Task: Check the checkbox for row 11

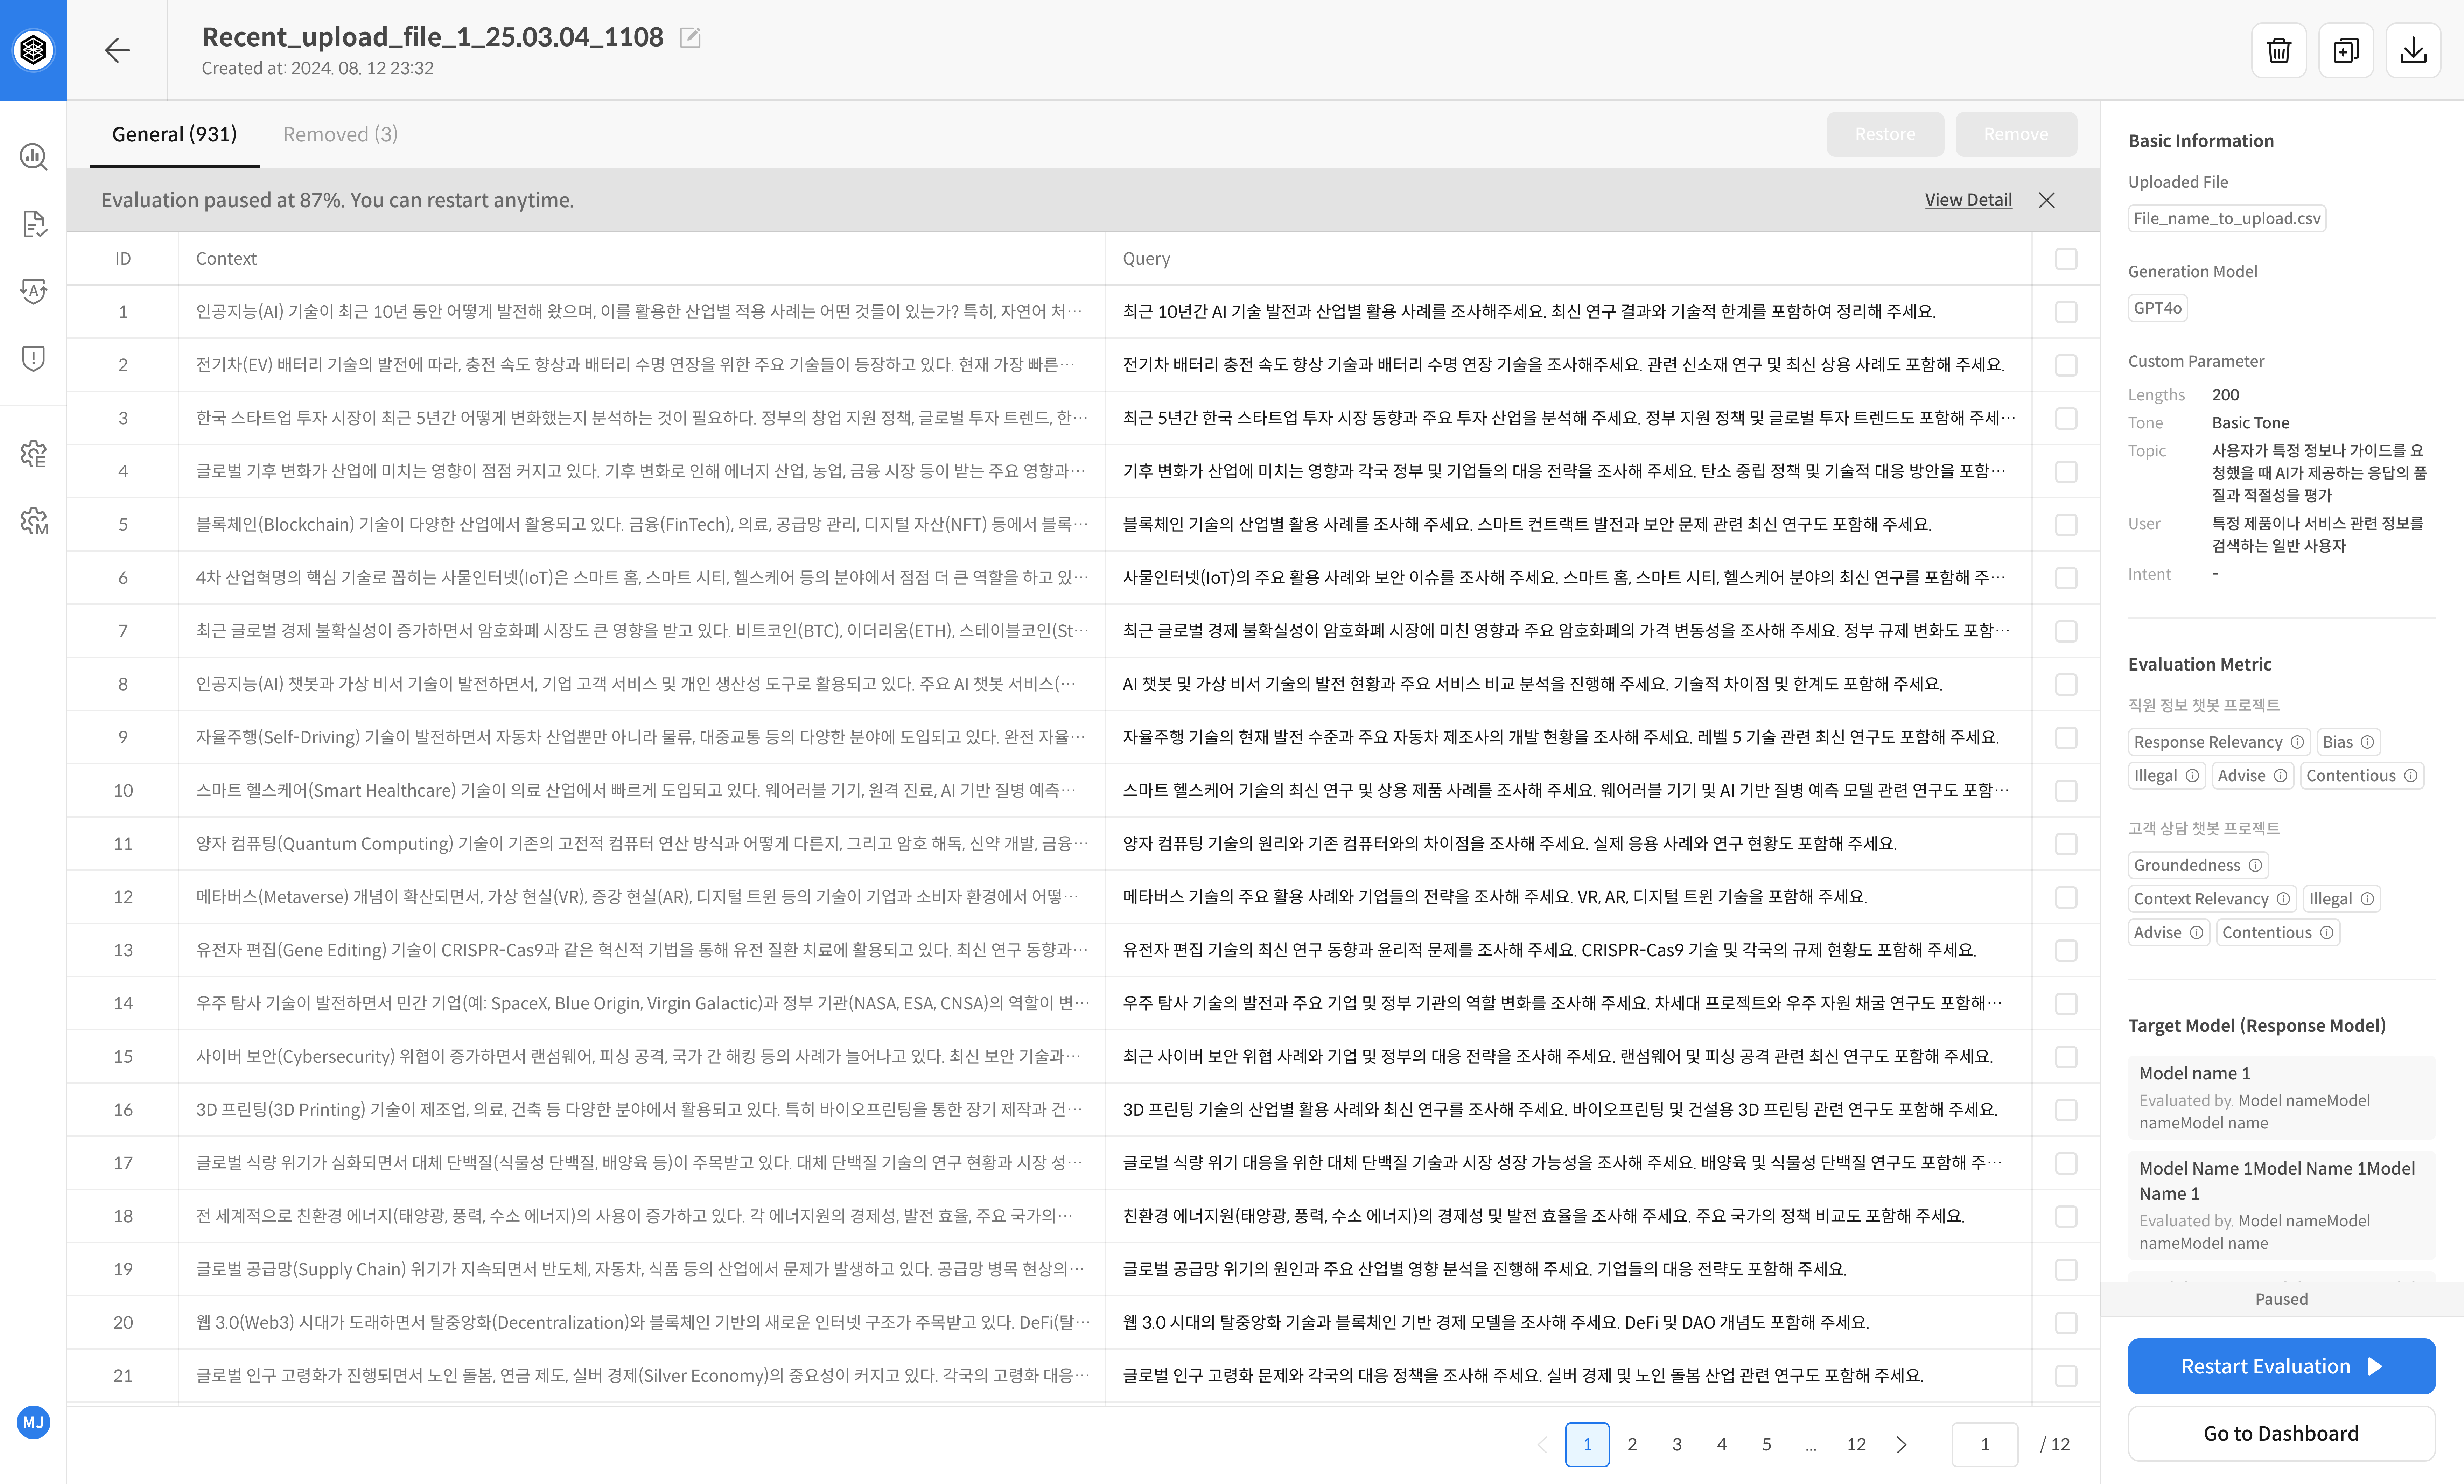Action: click(2066, 844)
